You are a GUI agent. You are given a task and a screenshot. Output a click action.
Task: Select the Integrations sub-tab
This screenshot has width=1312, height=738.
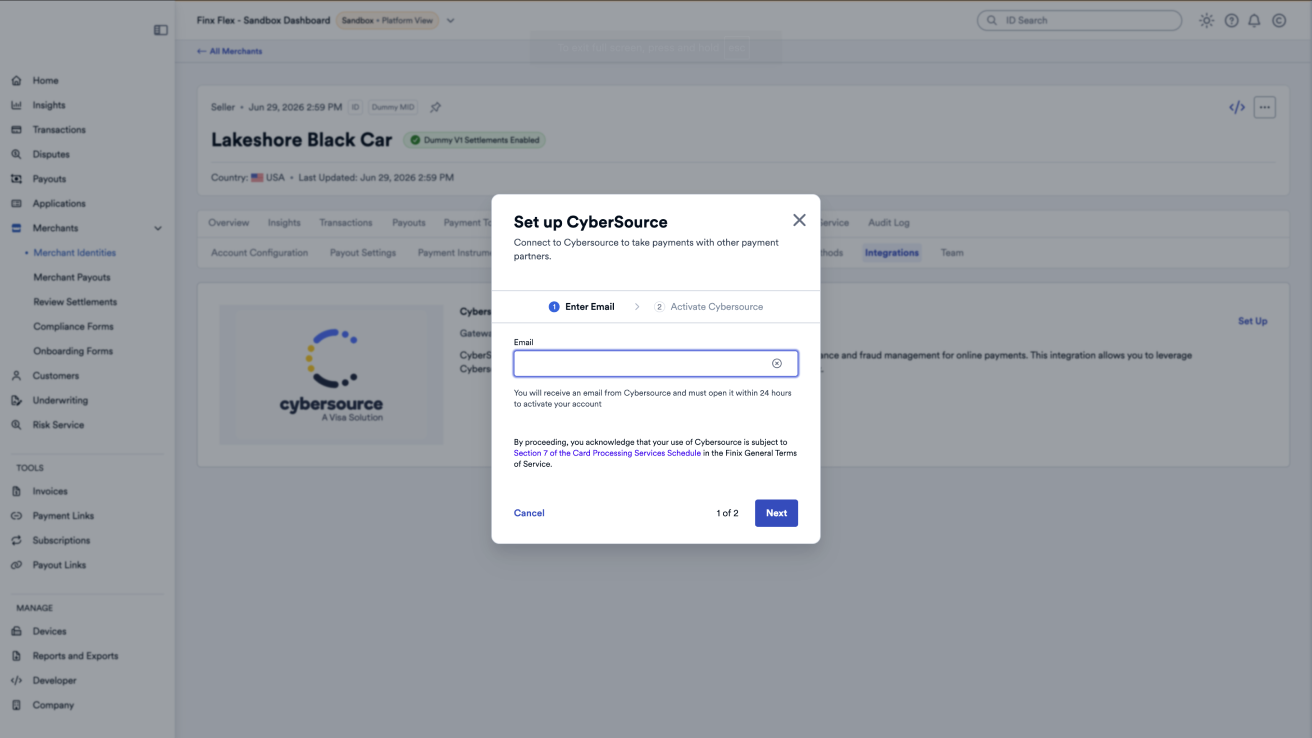pos(892,253)
